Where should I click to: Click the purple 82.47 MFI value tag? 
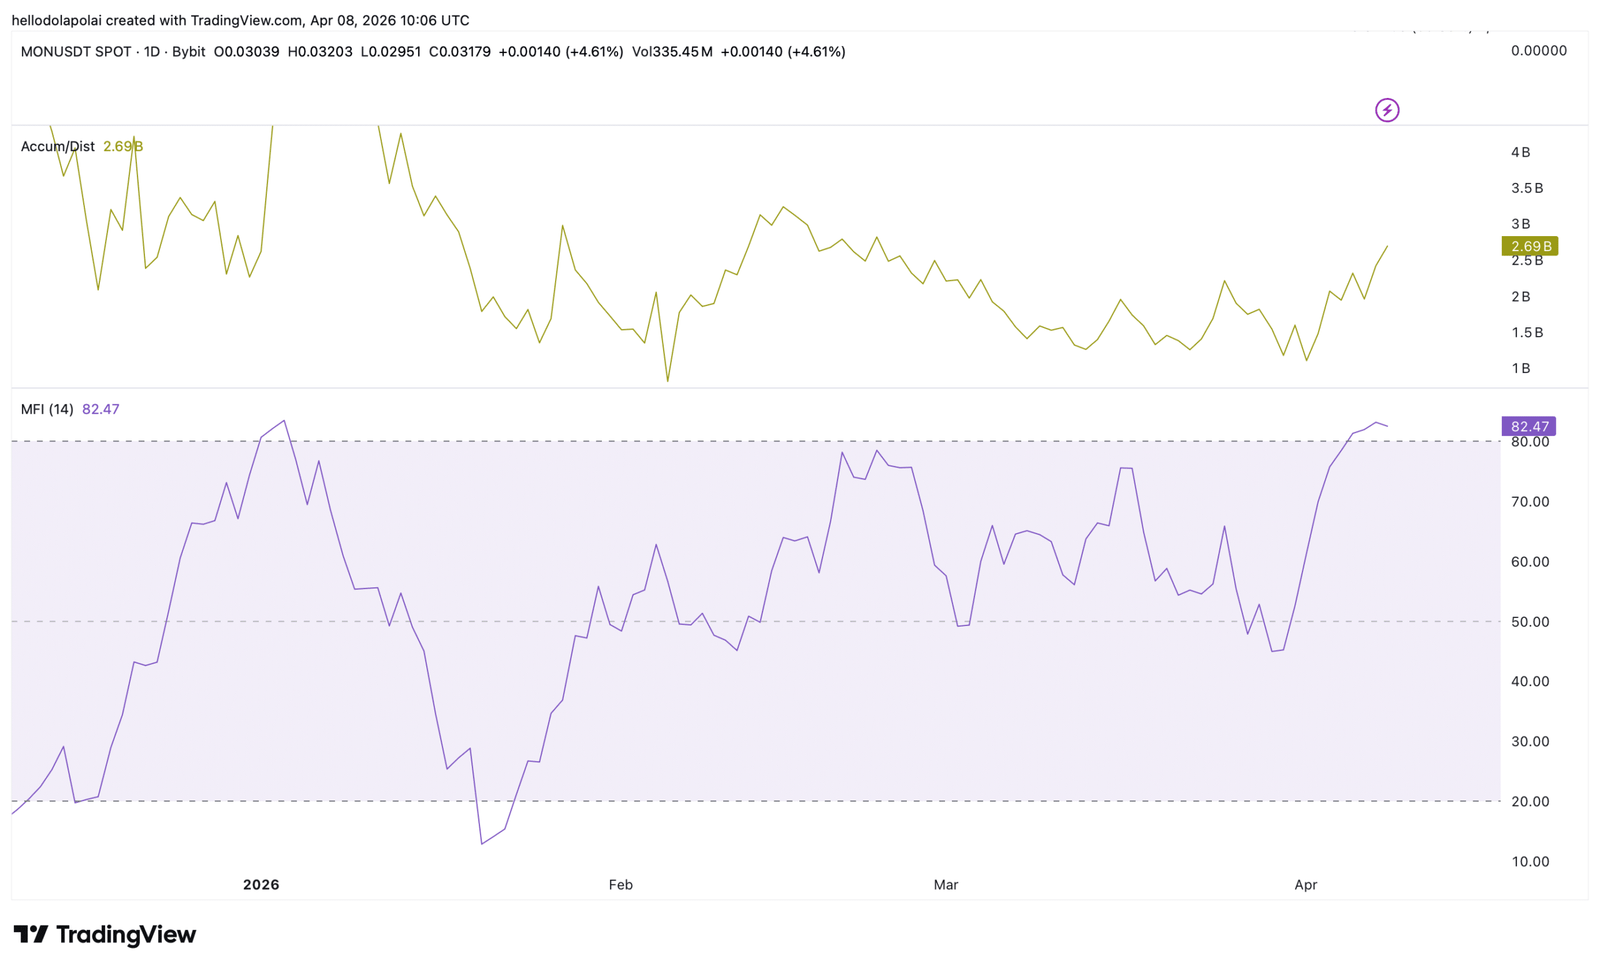point(1530,426)
